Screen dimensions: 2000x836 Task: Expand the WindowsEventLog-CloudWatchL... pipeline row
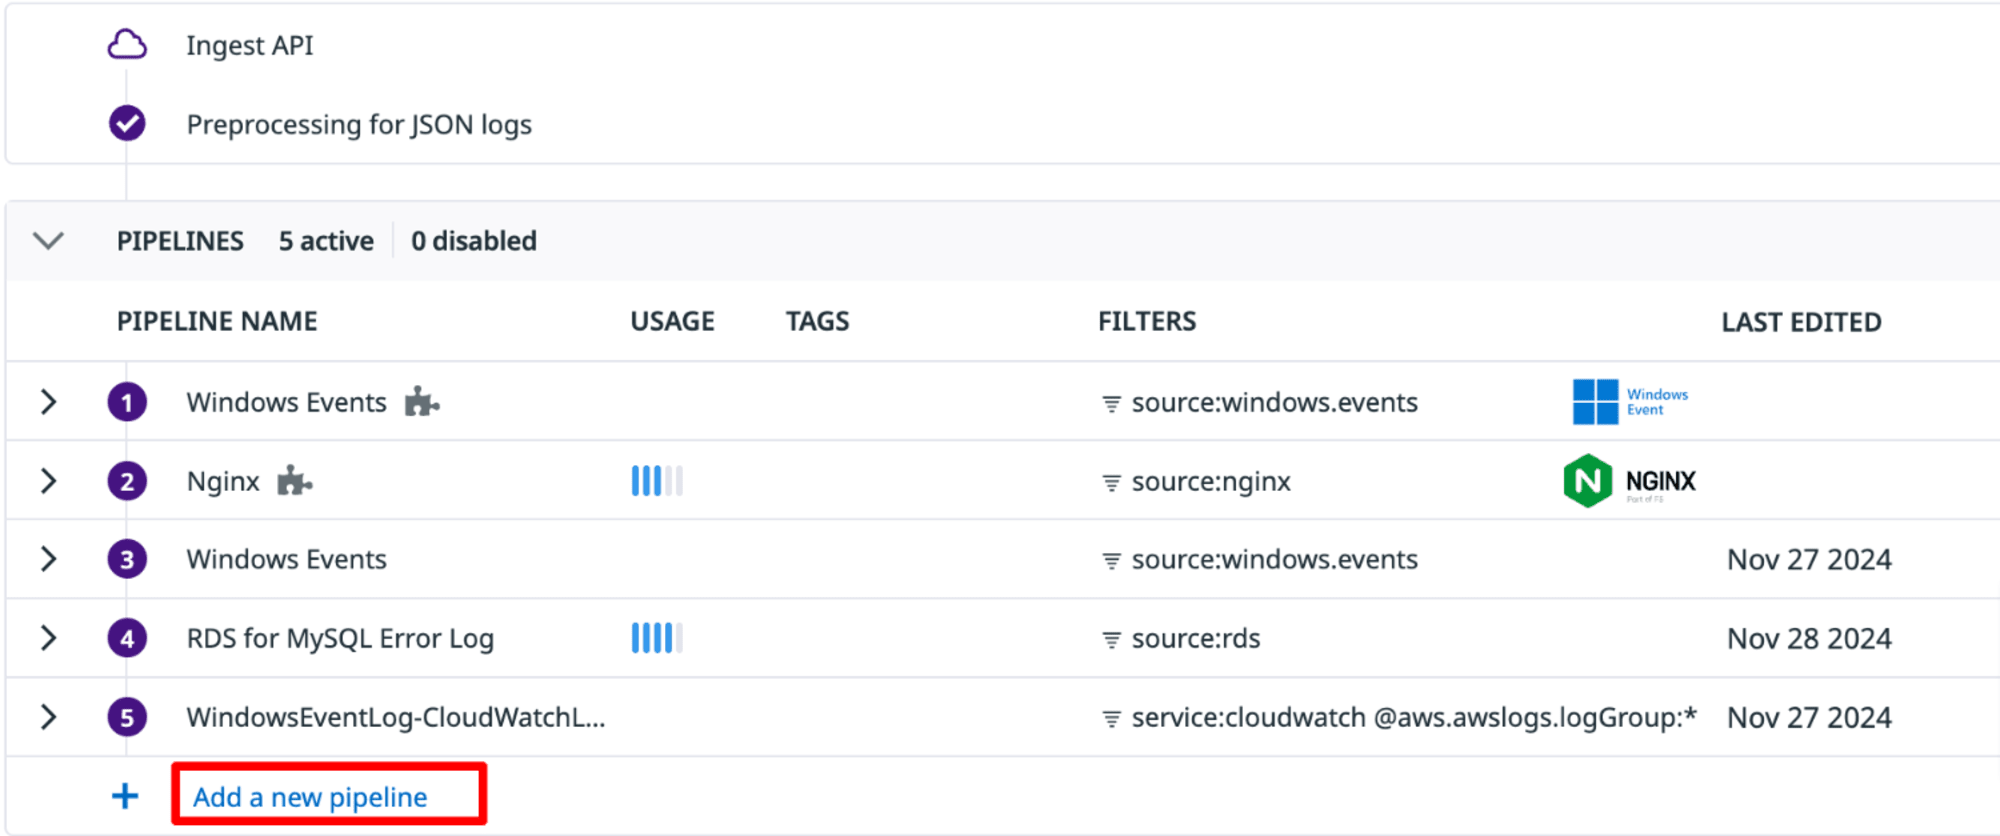point(48,717)
